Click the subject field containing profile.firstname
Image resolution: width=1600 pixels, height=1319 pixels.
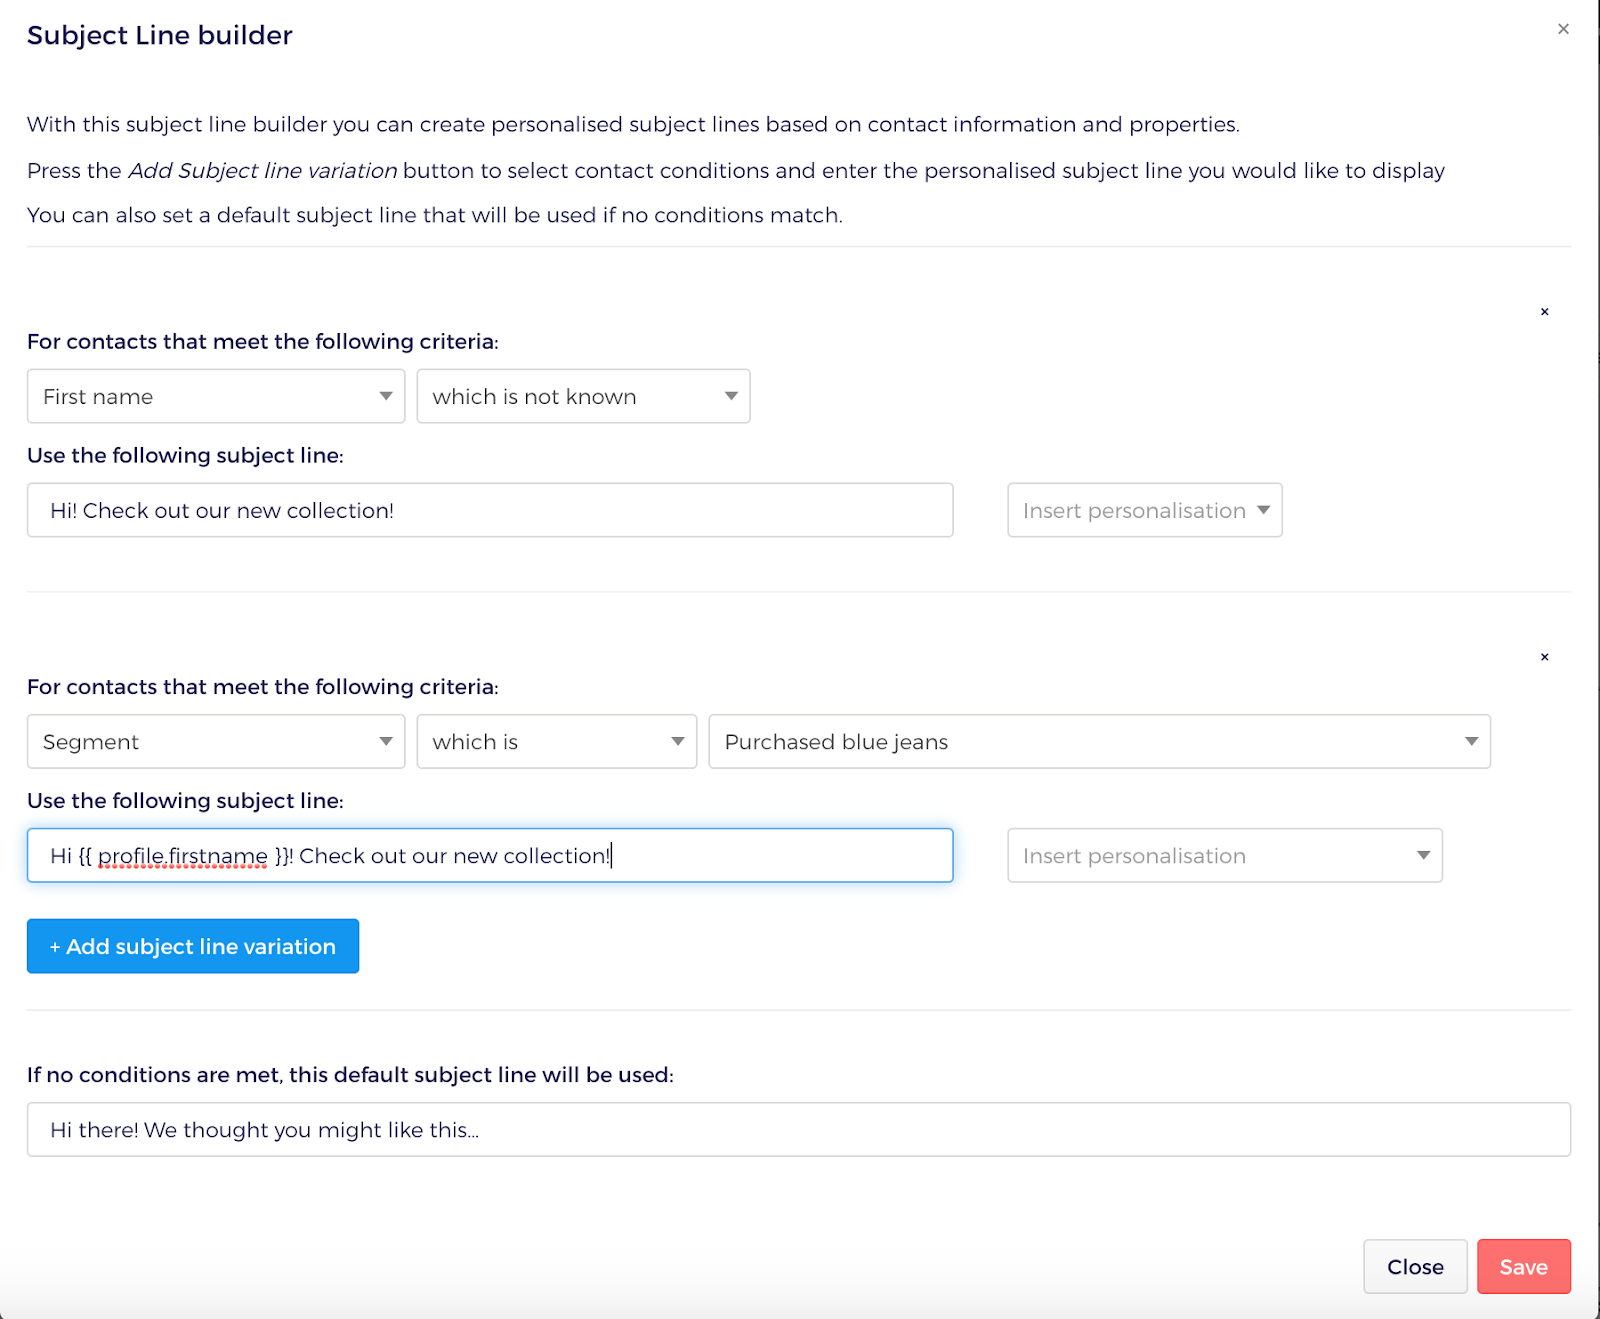click(490, 855)
